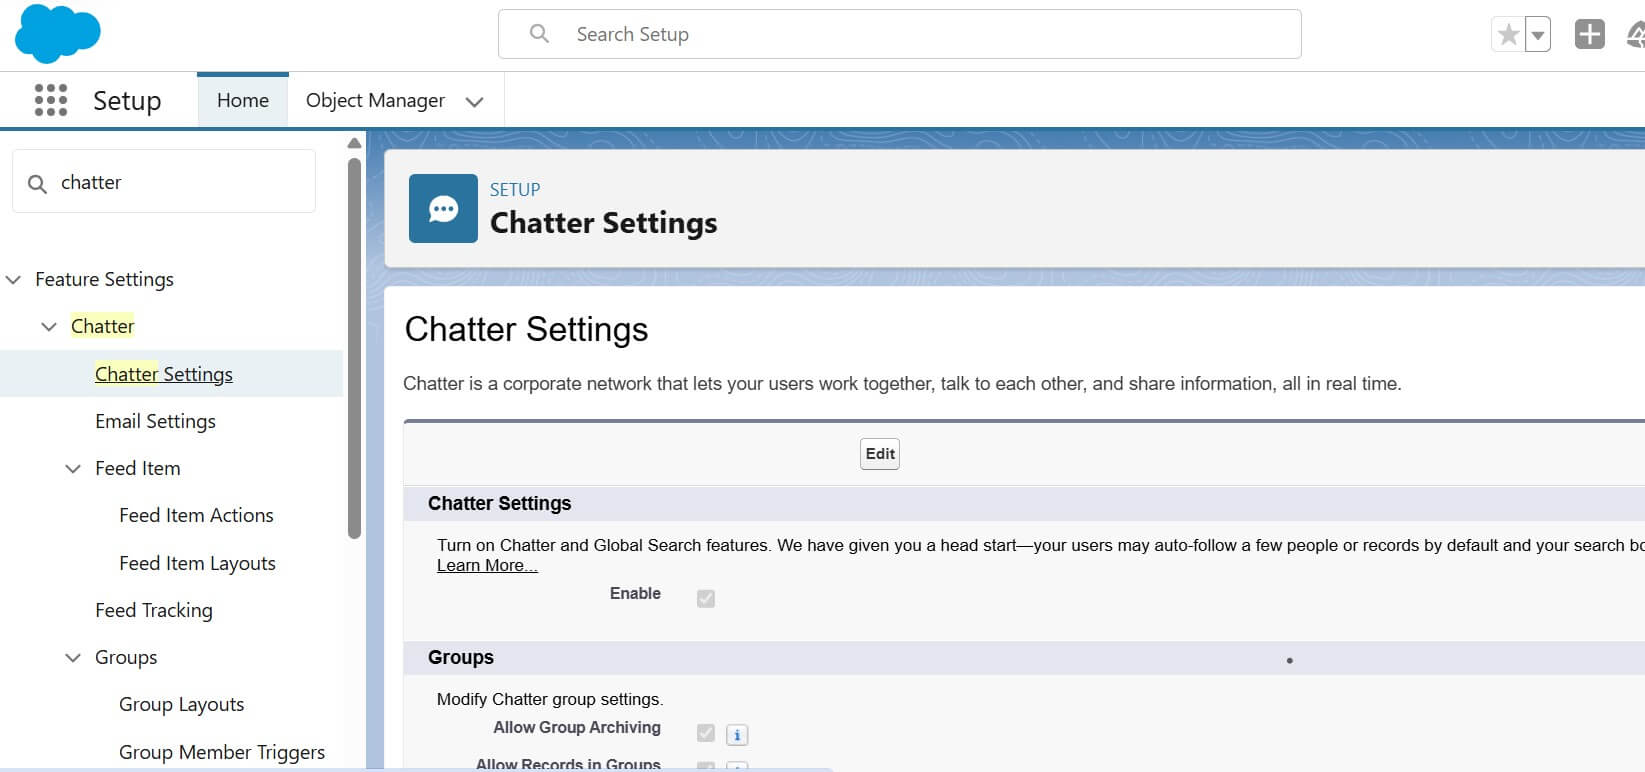The width and height of the screenshot is (1645, 772).
Task: Follow the Learn More link
Action: (x=487, y=565)
